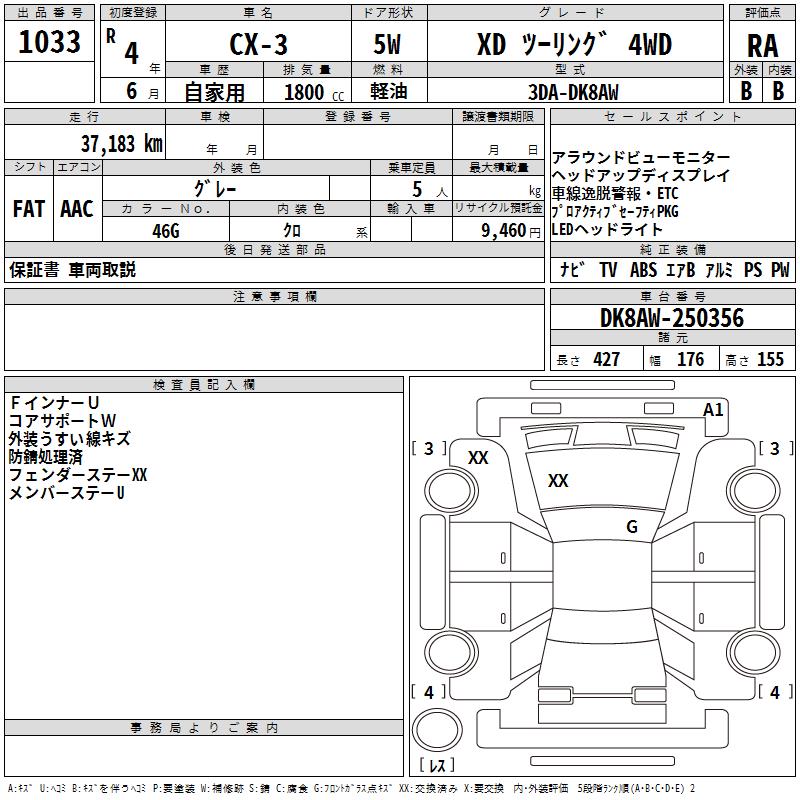800x800 pixels.
Task: Select exterior grade B under 外装
Action: pyautogui.click(x=746, y=91)
